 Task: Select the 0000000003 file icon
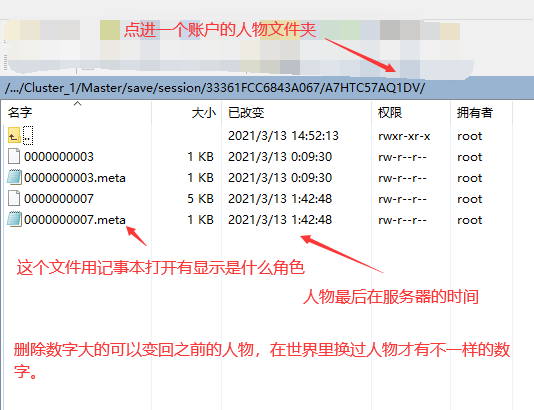(x=14, y=156)
